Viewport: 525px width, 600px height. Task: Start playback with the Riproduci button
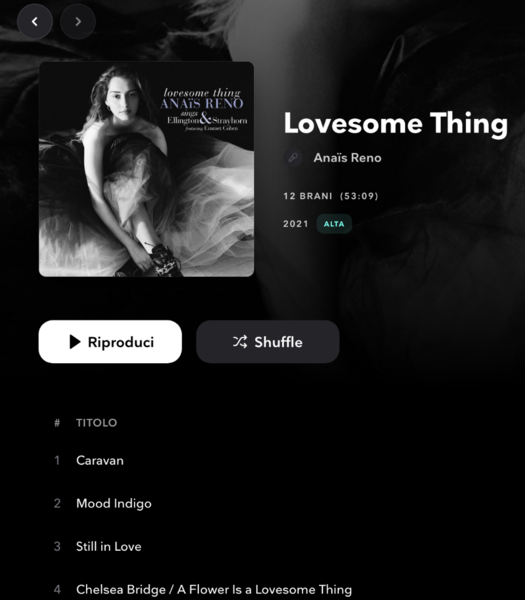(110, 342)
